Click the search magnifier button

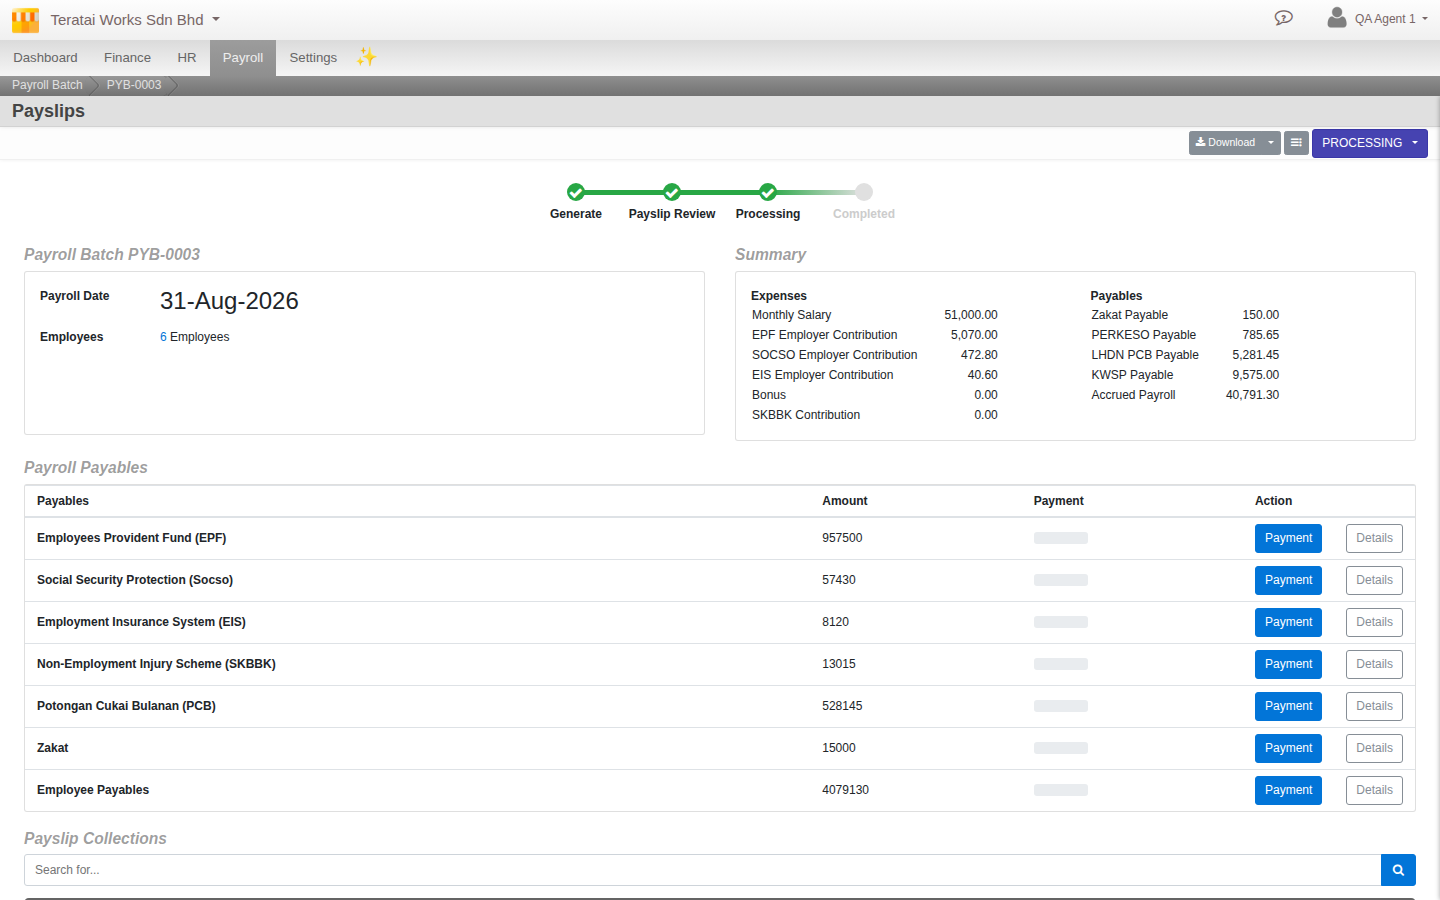coord(1398,870)
